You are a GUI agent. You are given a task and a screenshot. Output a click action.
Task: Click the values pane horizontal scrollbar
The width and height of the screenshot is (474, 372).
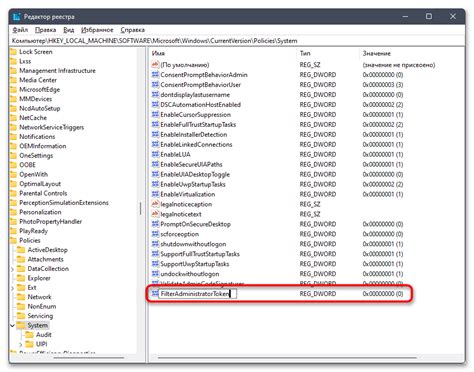[x=287, y=358]
